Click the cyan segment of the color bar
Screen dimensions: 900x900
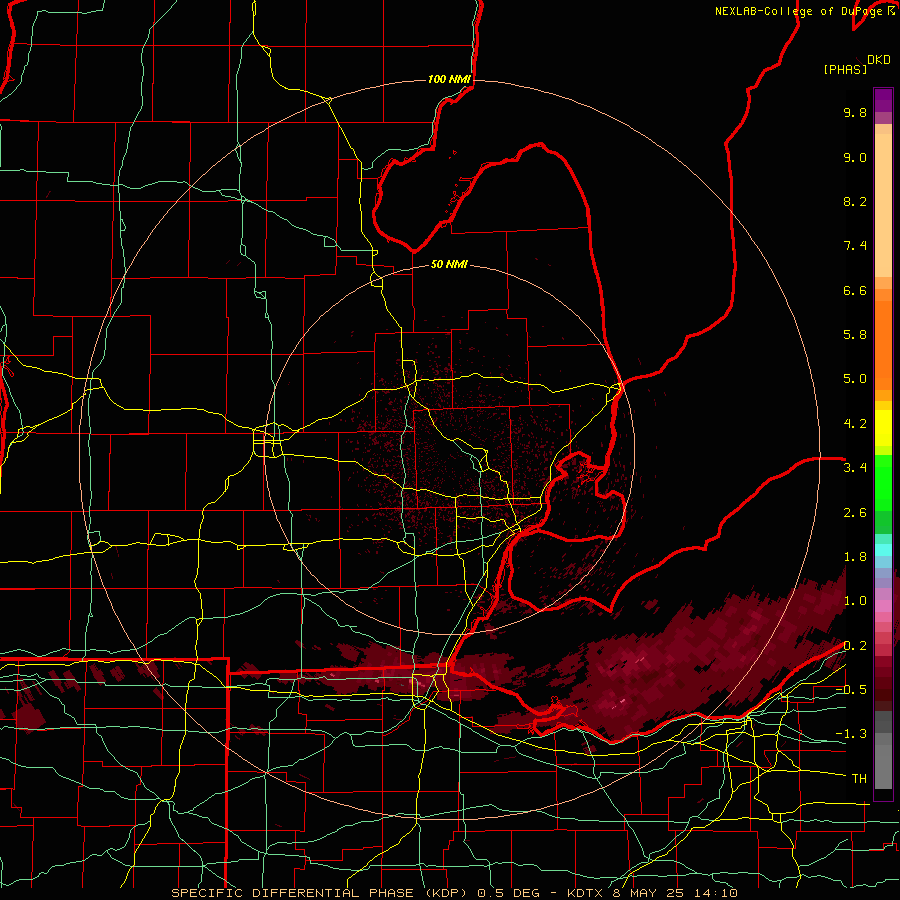pyautogui.click(x=883, y=549)
